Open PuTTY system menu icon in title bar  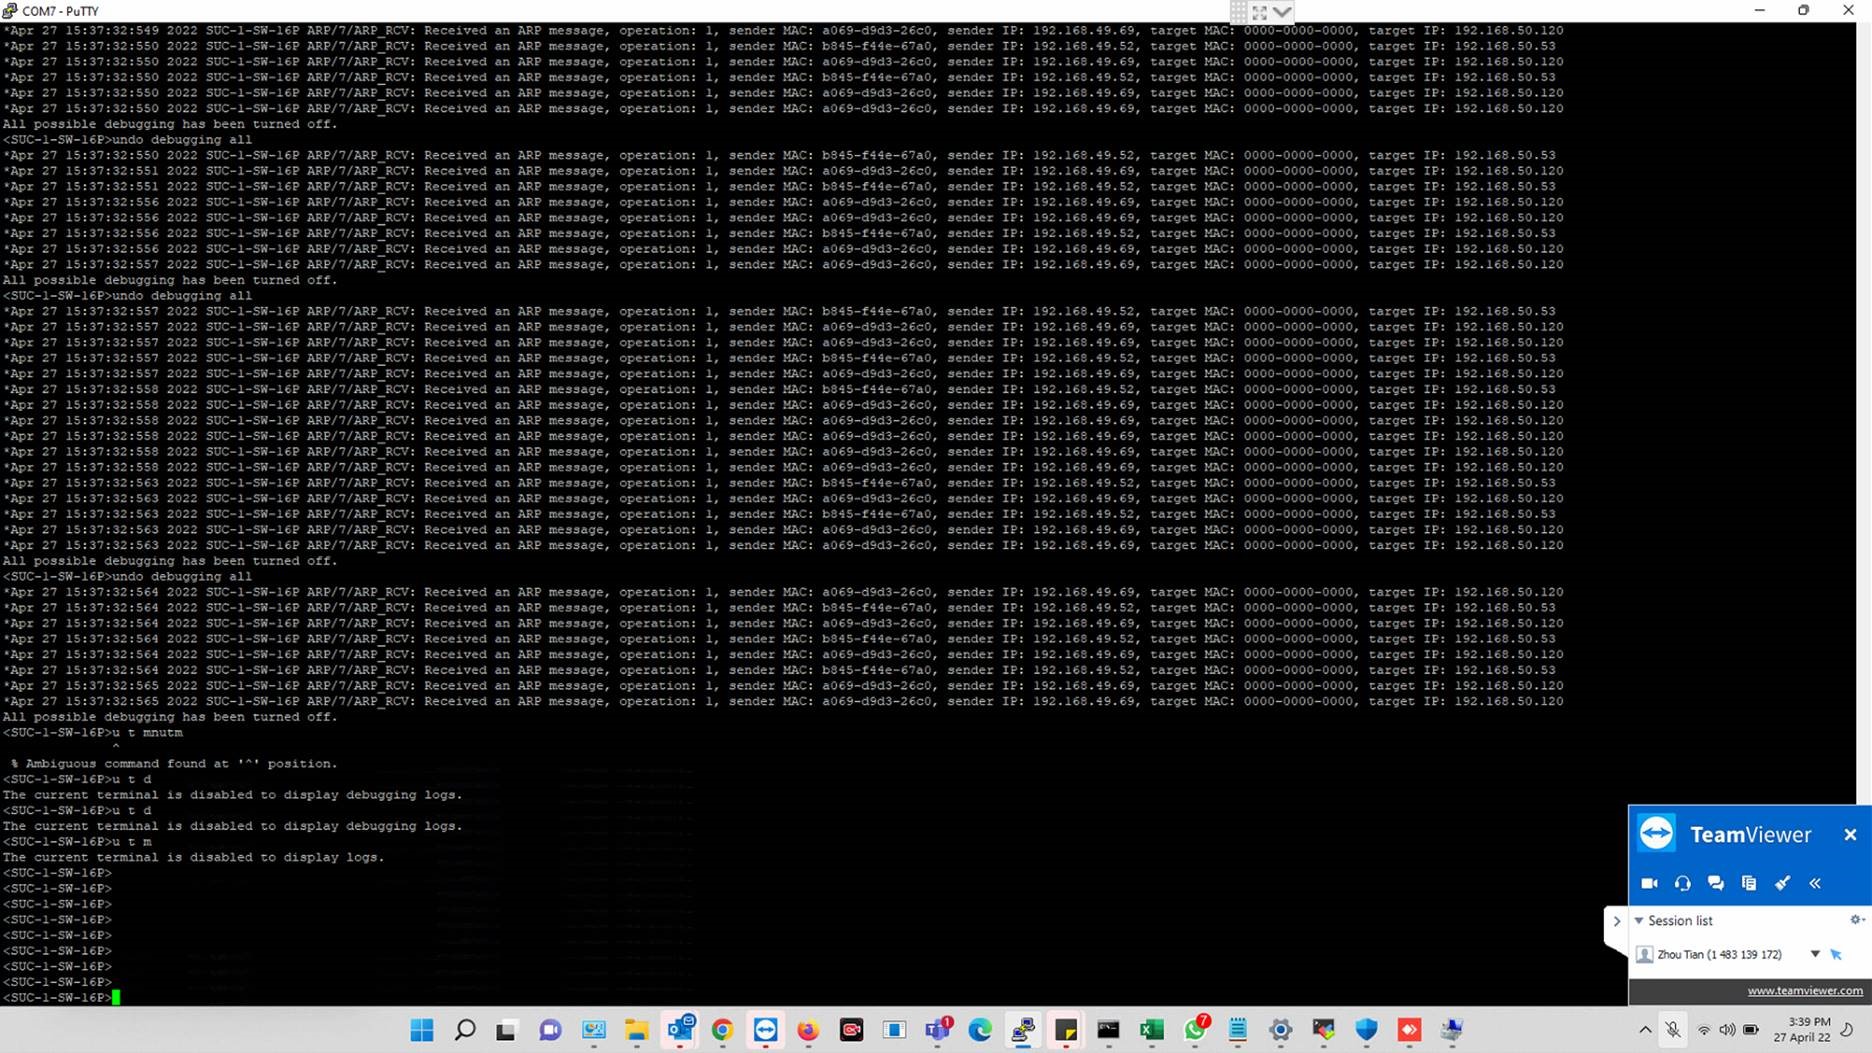(9, 10)
